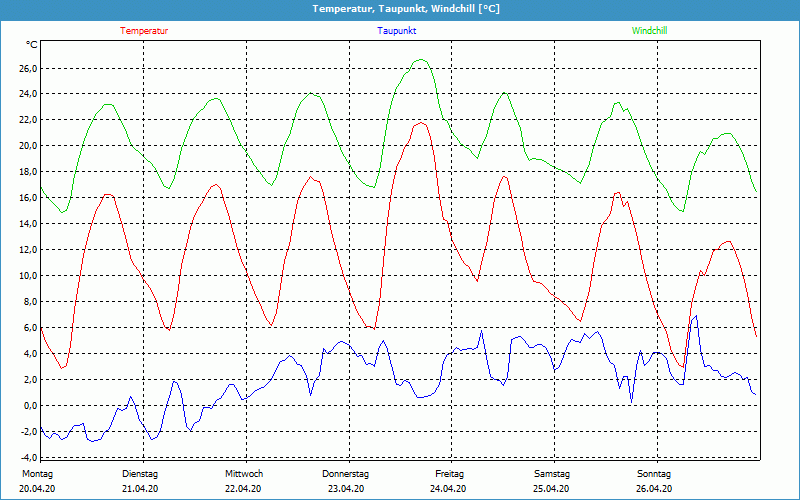This screenshot has height=500, width=800.
Task: Click the date 24.04.20
Action: click(448, 489)
